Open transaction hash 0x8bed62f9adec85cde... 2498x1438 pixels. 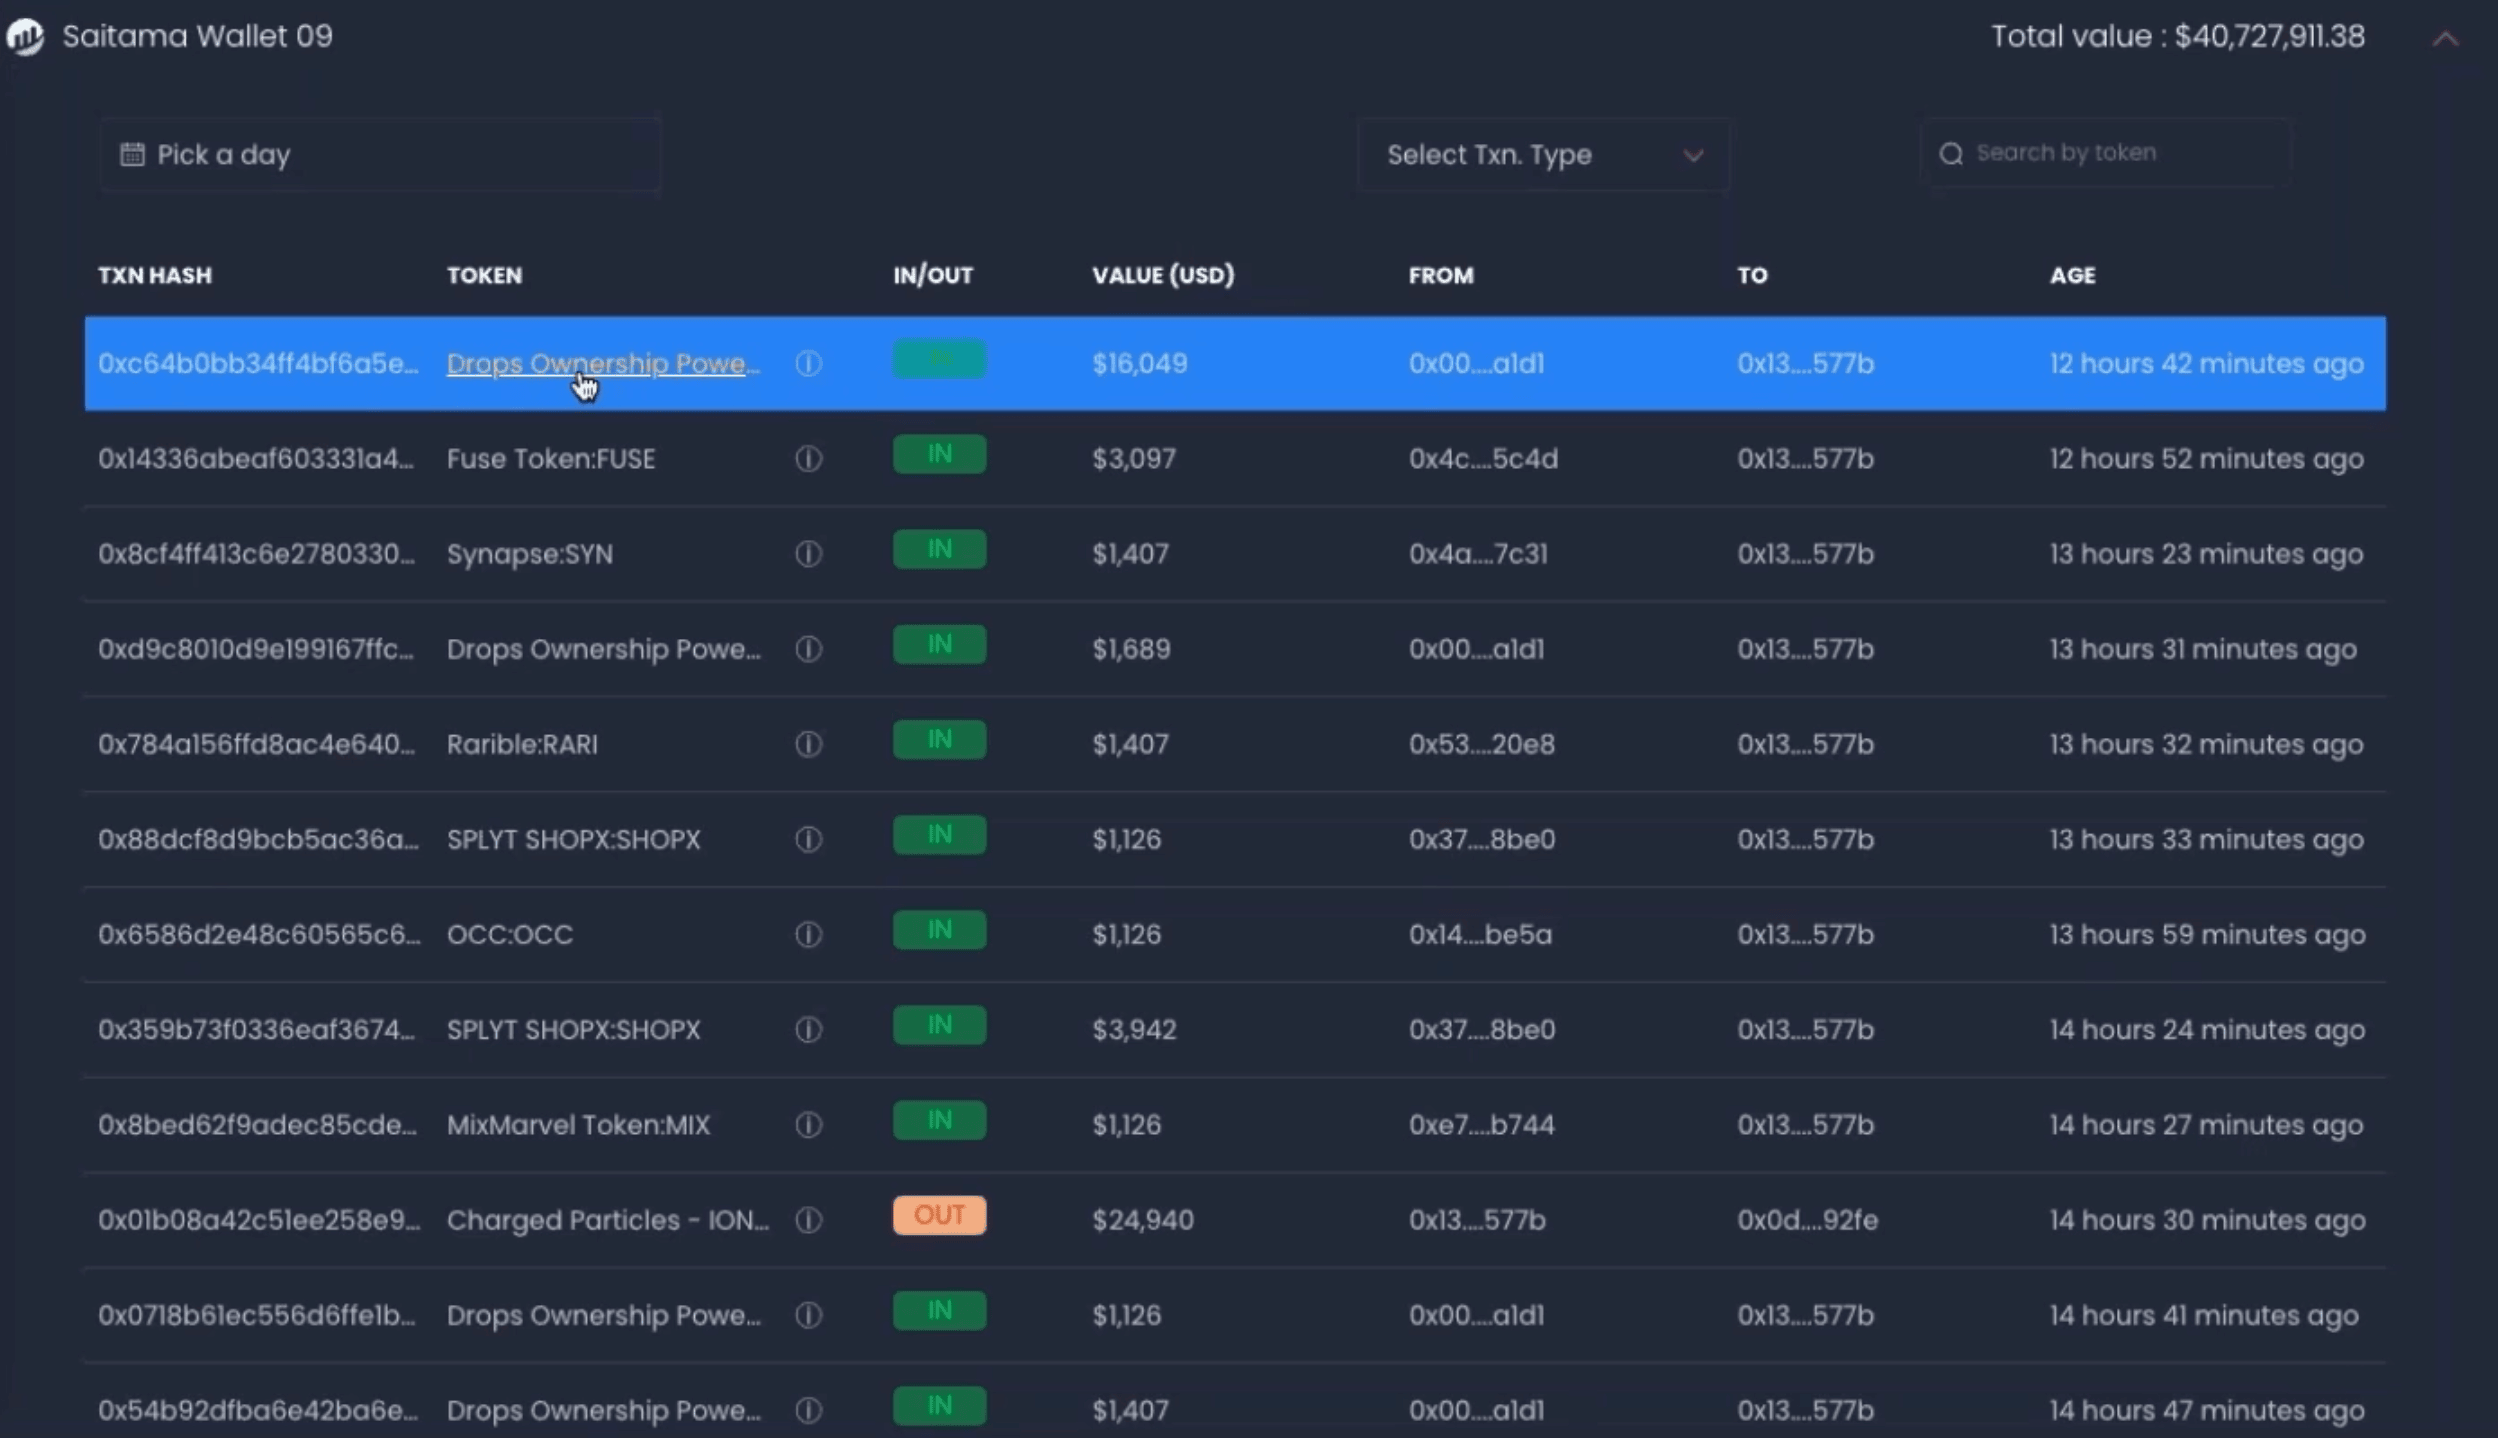[257, 1125]
